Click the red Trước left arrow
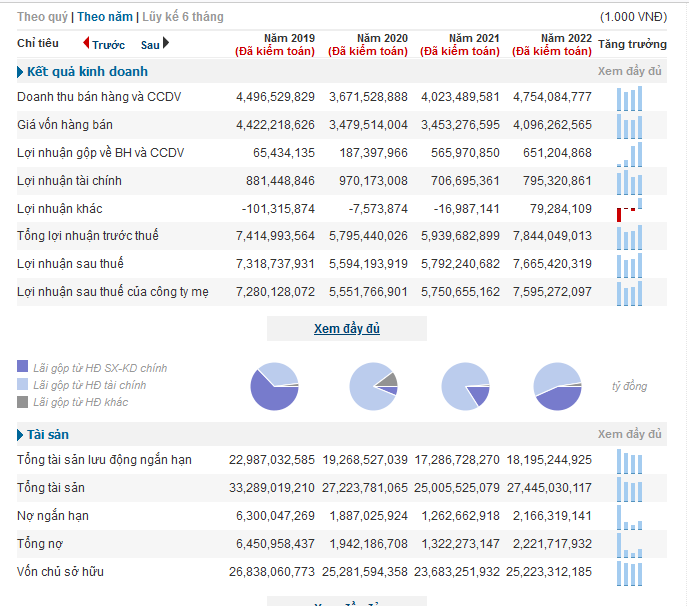Viewport: 689px width, 606px height. (x=86, y=43)
